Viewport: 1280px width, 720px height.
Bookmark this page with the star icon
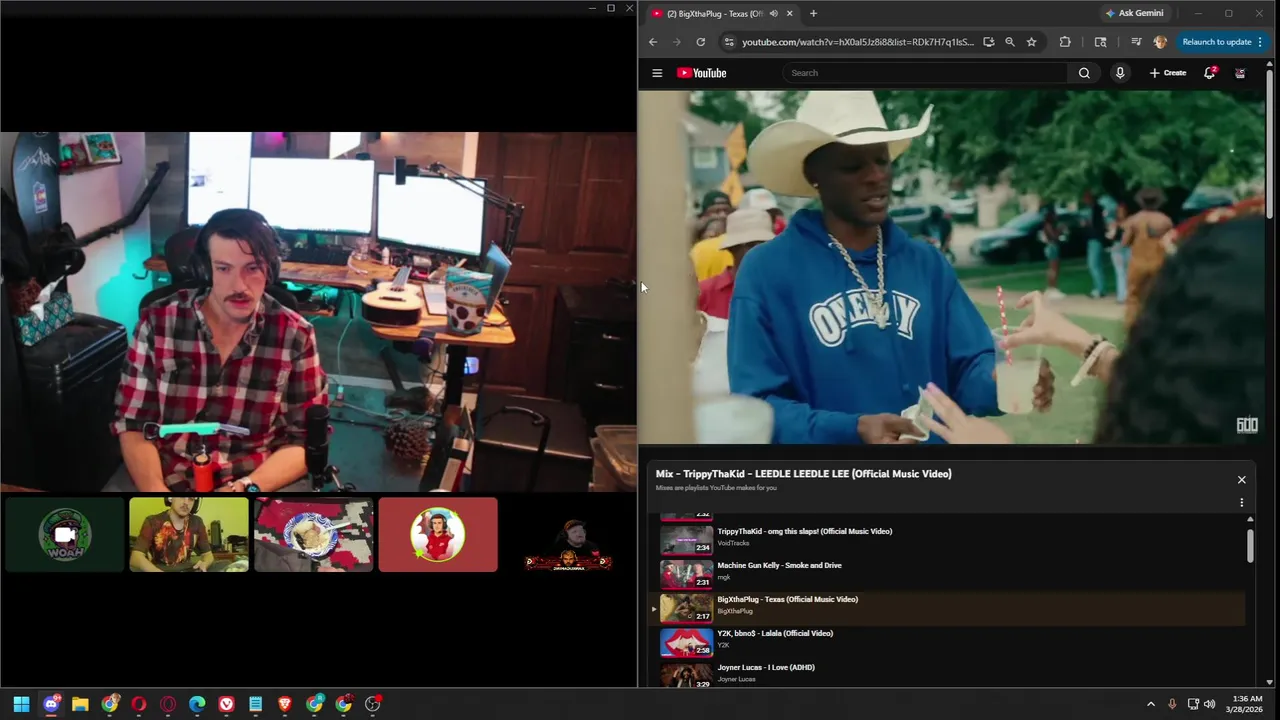1031,42
